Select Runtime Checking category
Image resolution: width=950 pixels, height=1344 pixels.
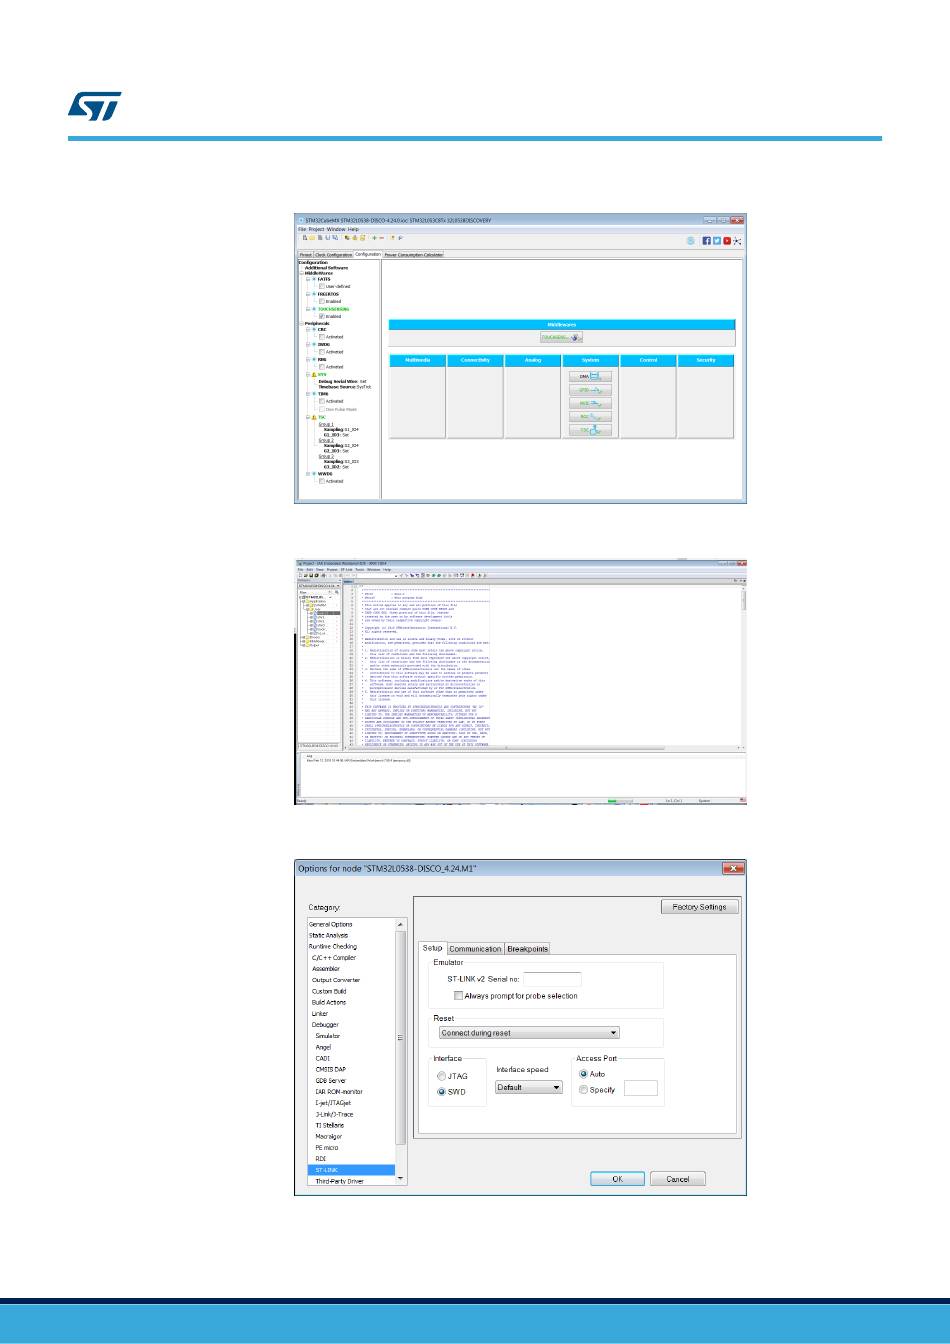(x=333, y=946)
